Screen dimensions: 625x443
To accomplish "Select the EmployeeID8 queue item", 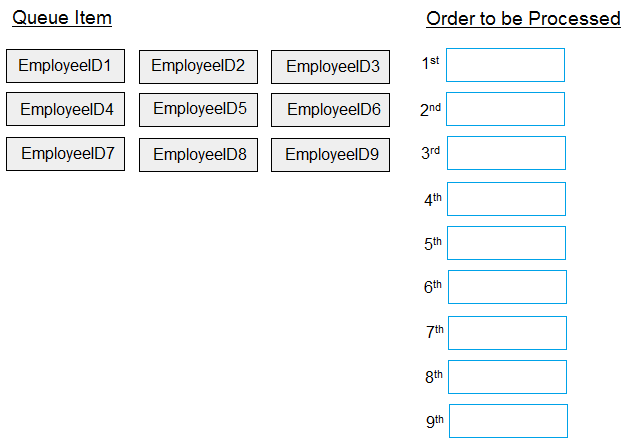I will (199, 155).
